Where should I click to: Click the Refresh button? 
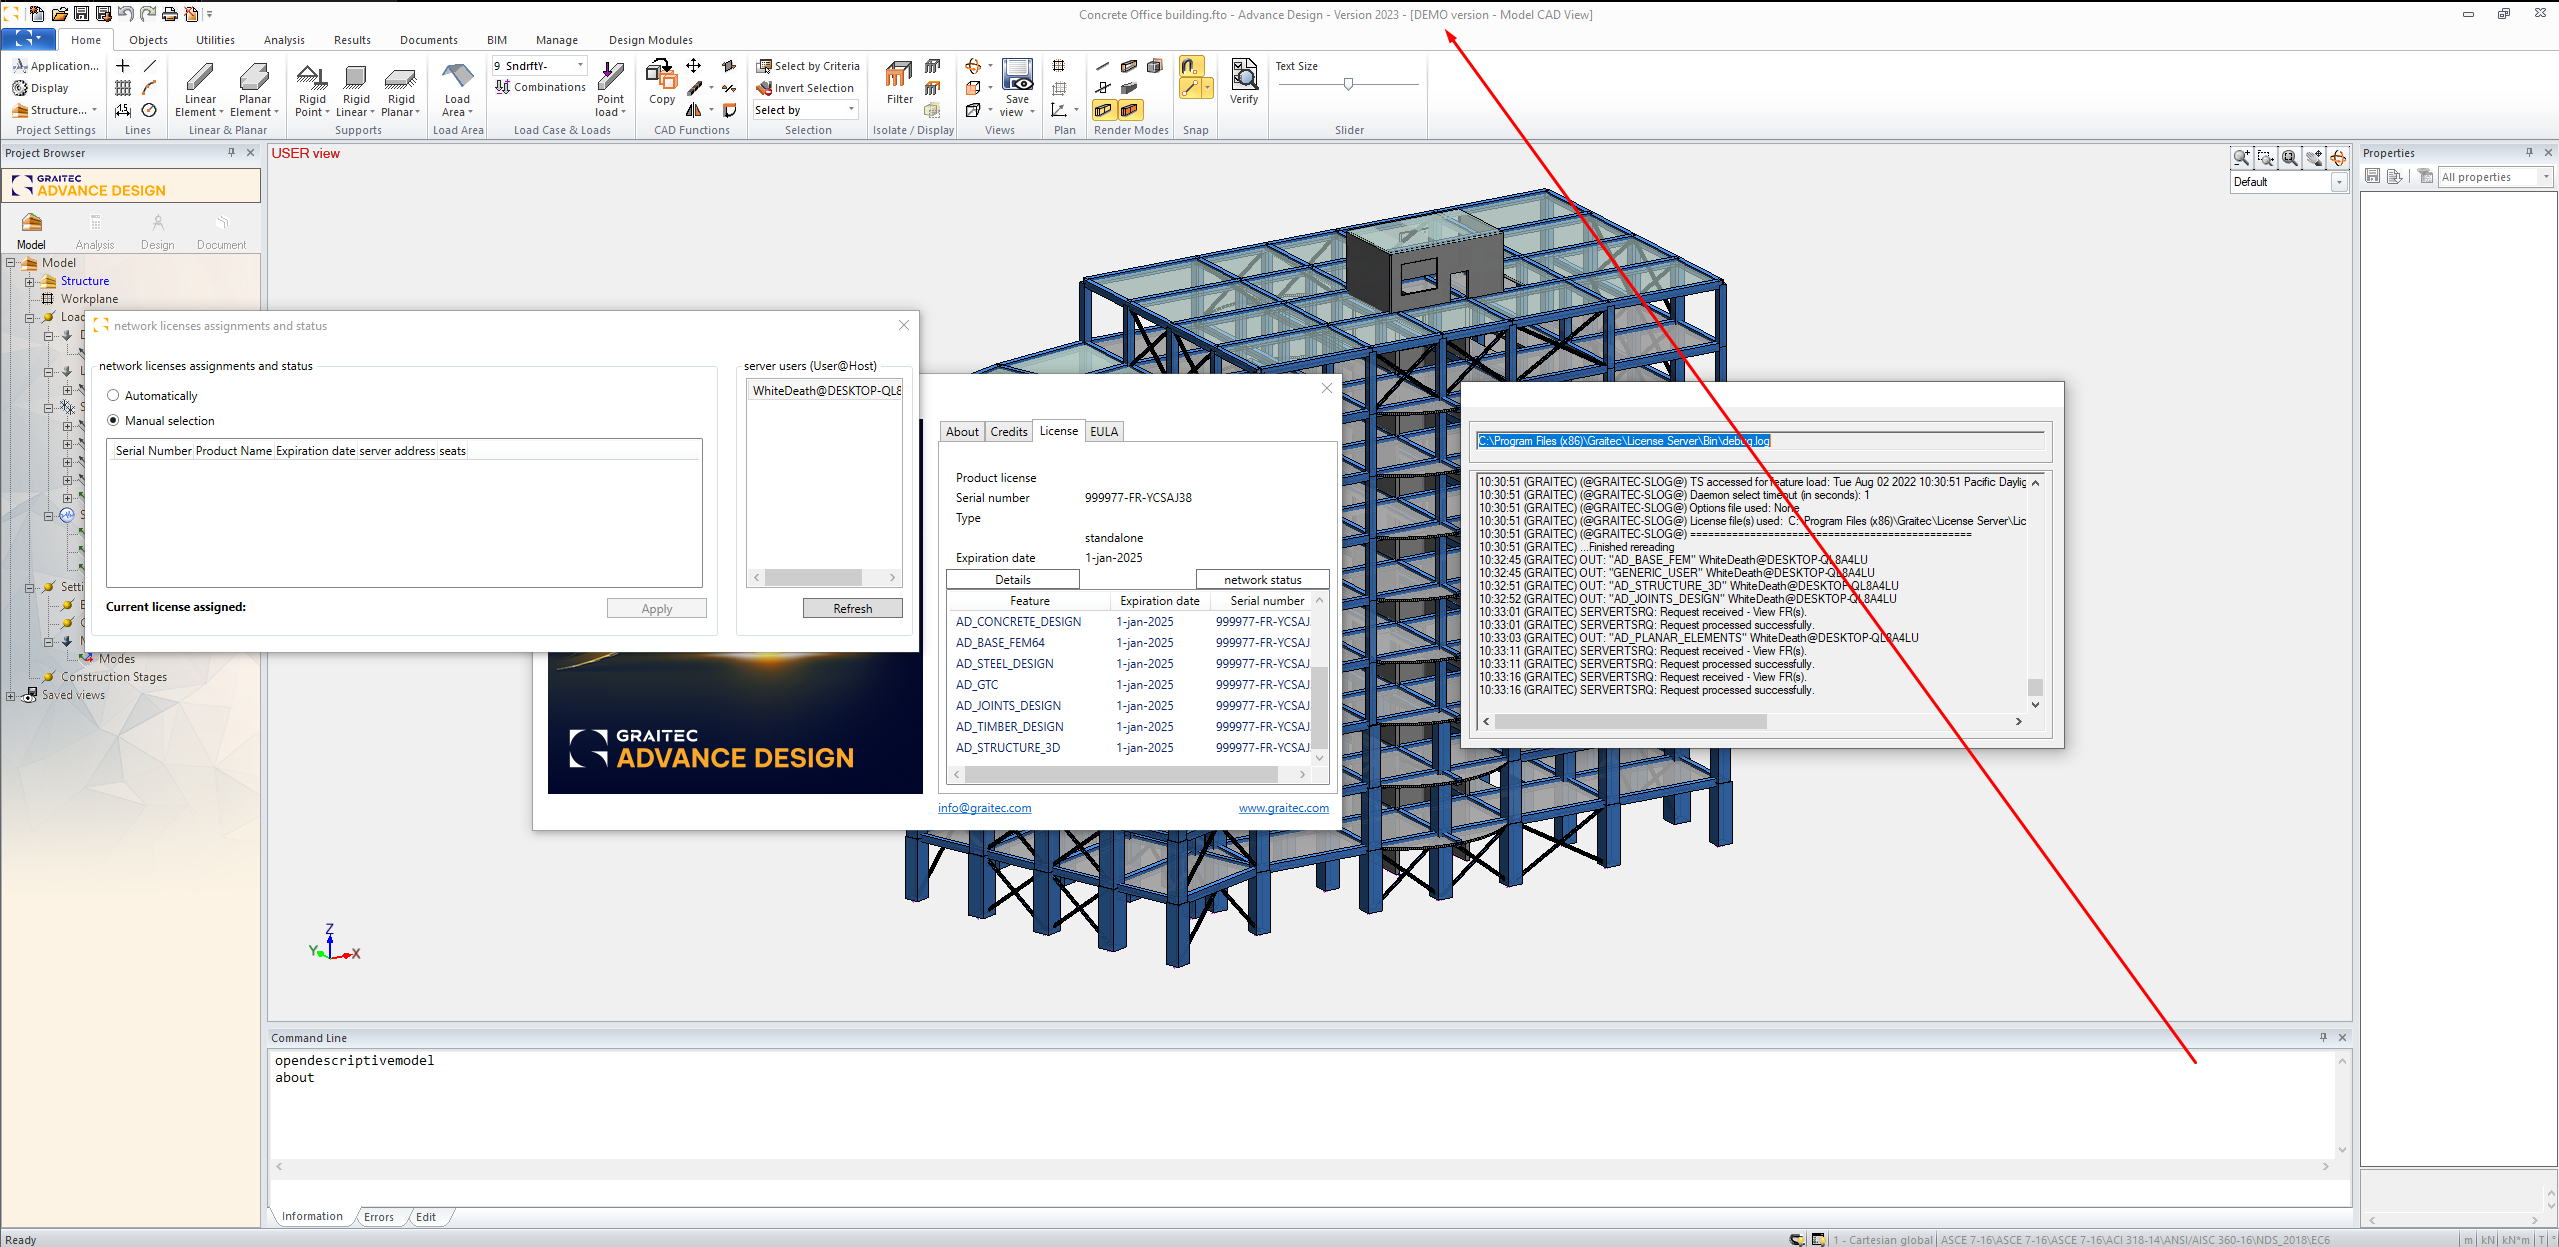point(852,609)
